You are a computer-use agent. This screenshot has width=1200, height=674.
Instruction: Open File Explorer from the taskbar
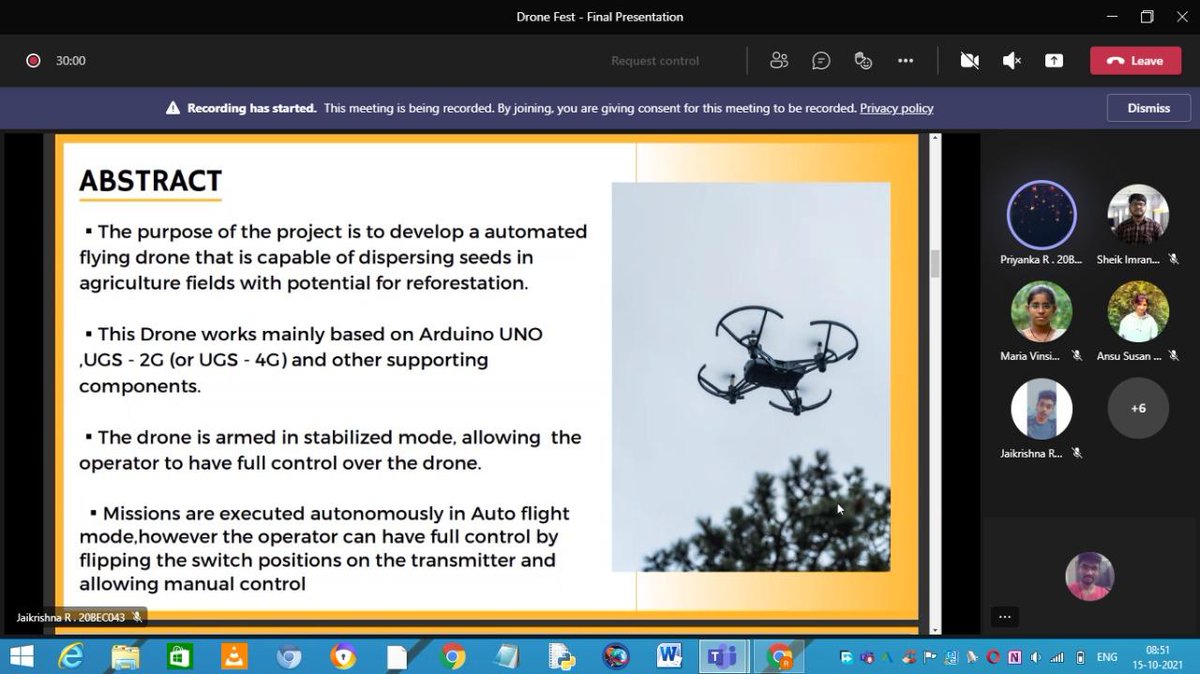pos(126,657)
